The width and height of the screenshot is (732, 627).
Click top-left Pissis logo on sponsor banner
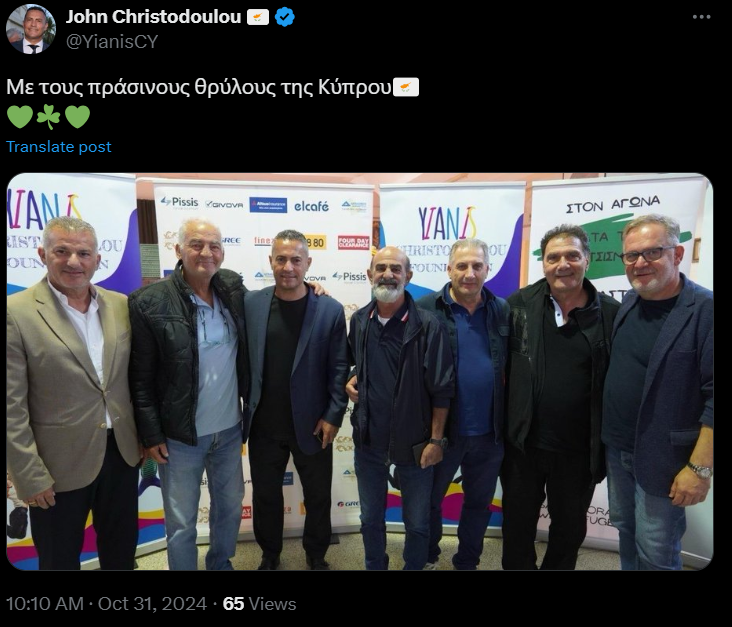[x=179, y=202]
